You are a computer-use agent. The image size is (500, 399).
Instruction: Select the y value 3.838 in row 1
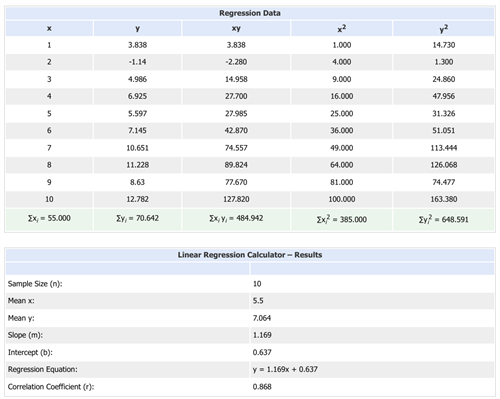click(x=137, y=45)
